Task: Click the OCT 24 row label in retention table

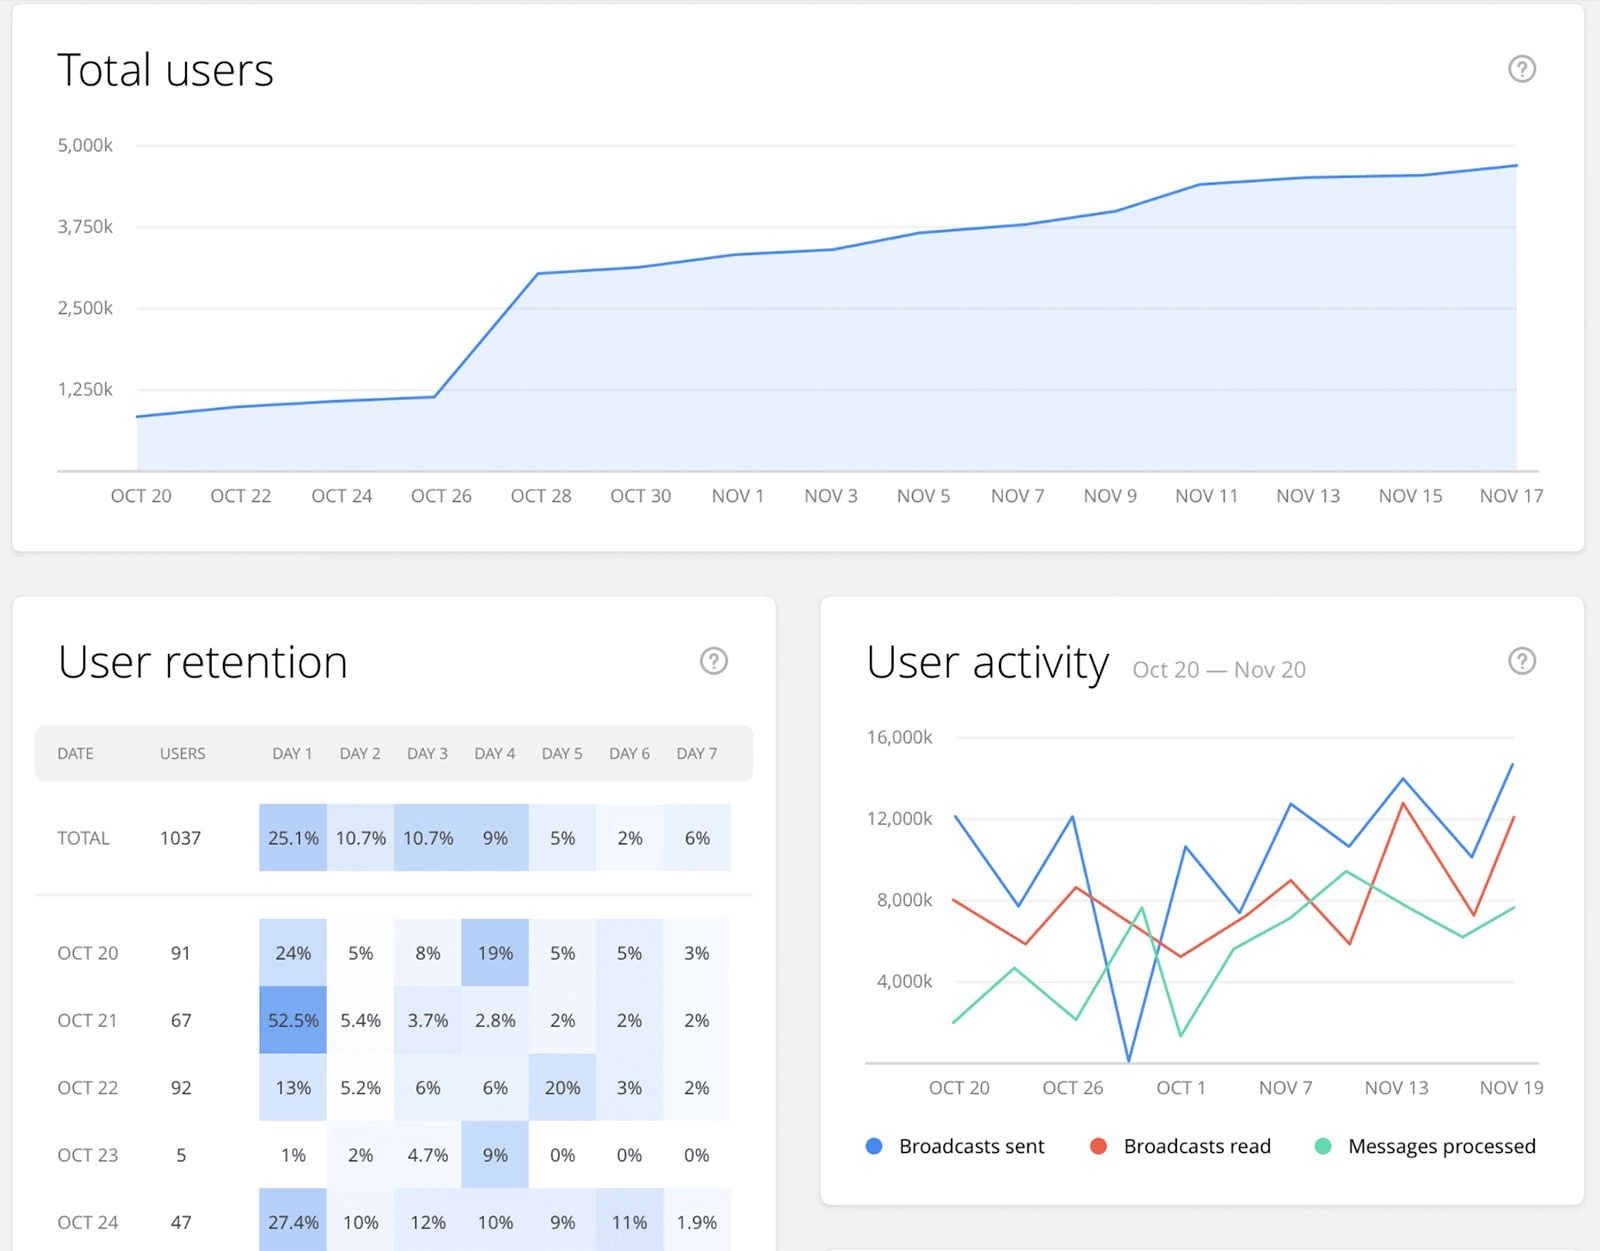Action: point(87,1222)
